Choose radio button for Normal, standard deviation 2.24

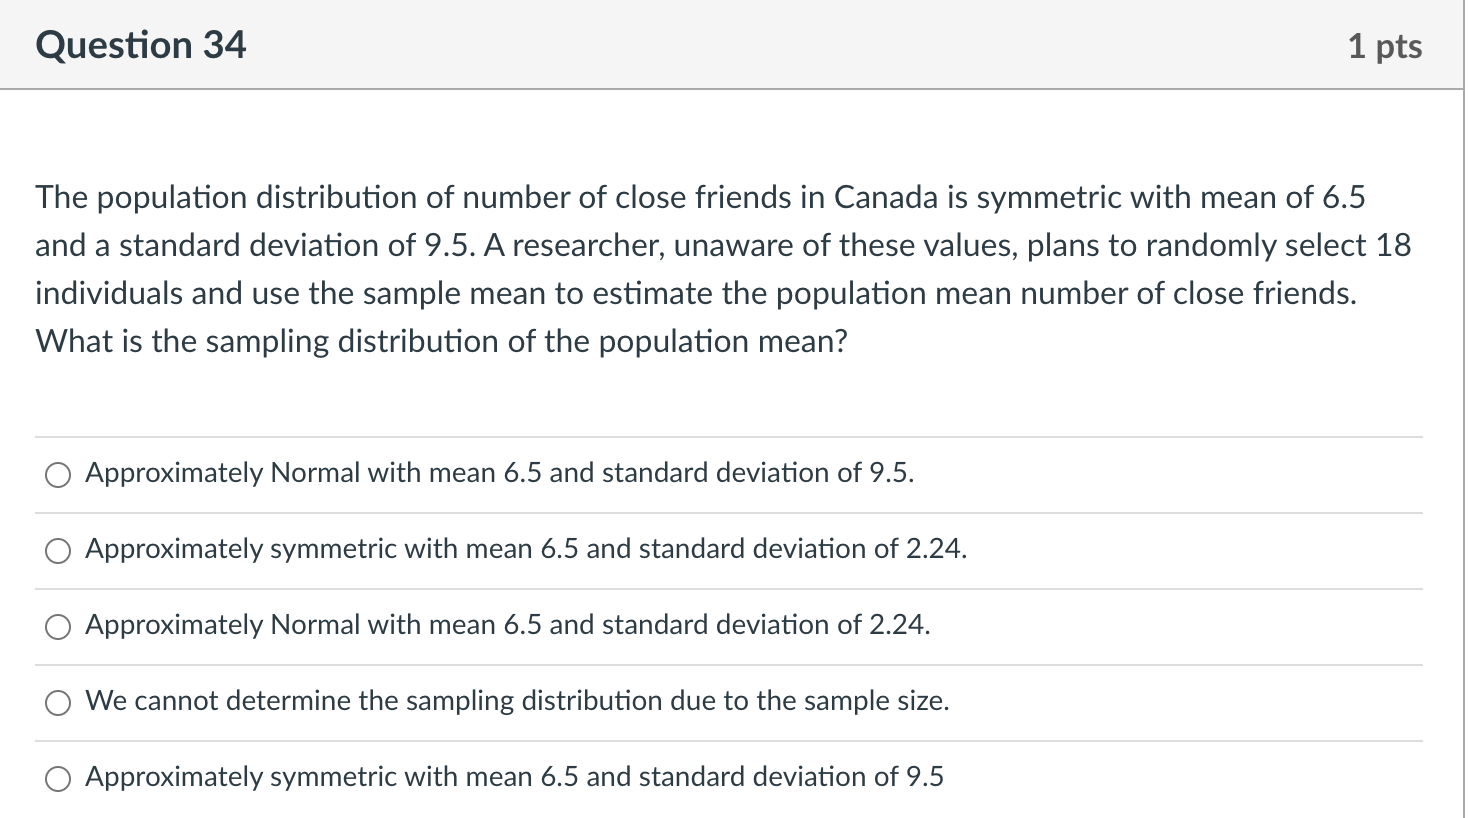(58, 627)
